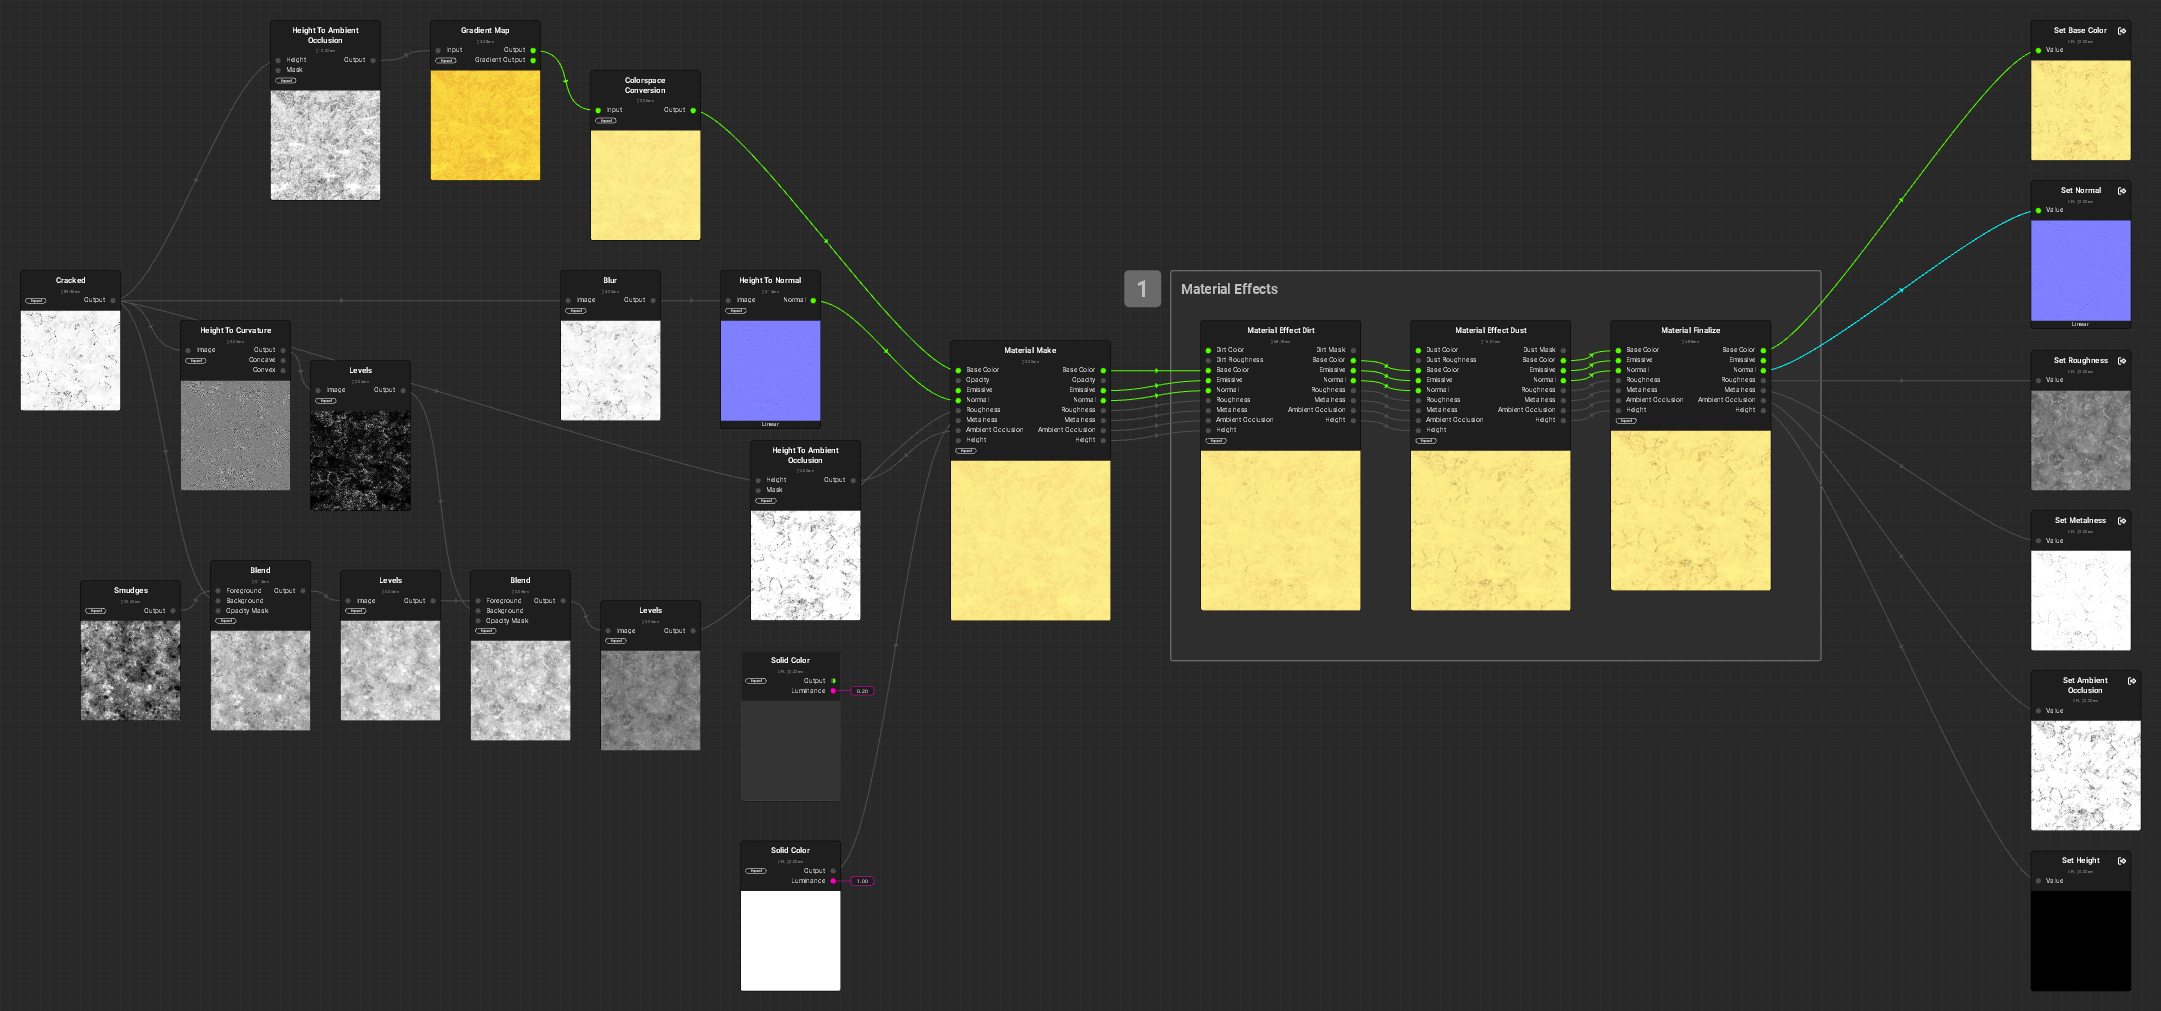Click the export icon on Set Normal node
Image resolution: width=2161 pixels, height=1011 pixels.
[2121, 191]
